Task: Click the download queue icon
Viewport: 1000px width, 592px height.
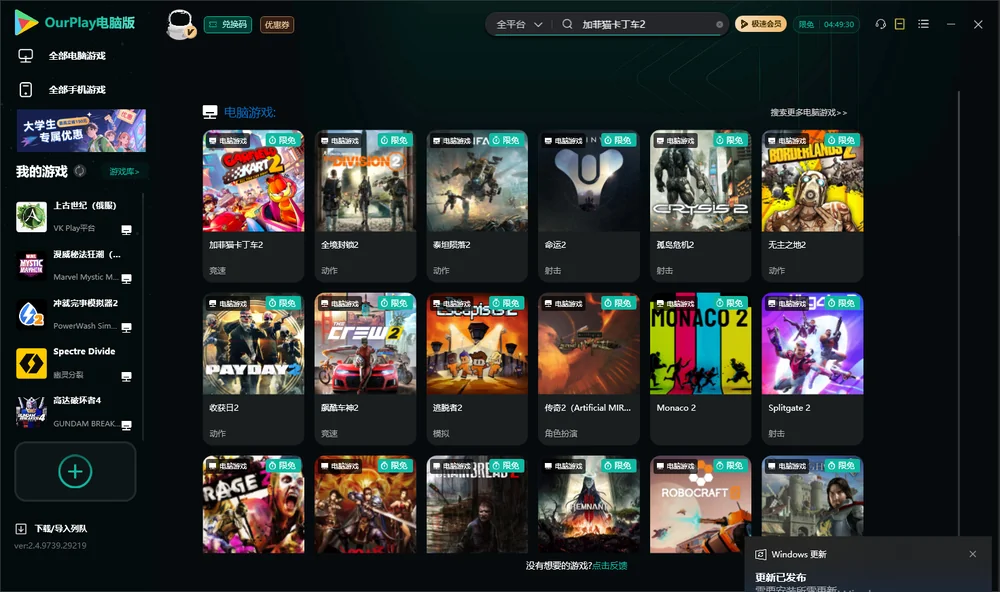Action: [x=21, y=529]
